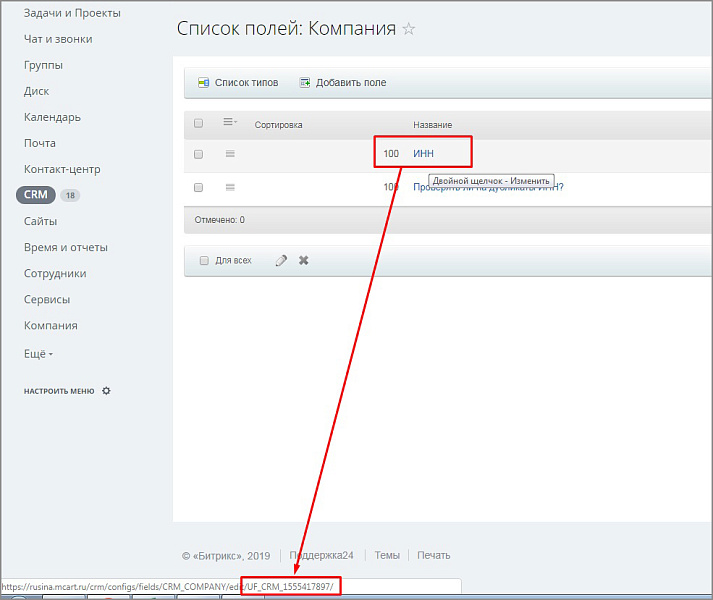Sort the table by the Сортировка column header
Image resolution: width=713 pixels, height=600 pixels.
tap(278, 125)
